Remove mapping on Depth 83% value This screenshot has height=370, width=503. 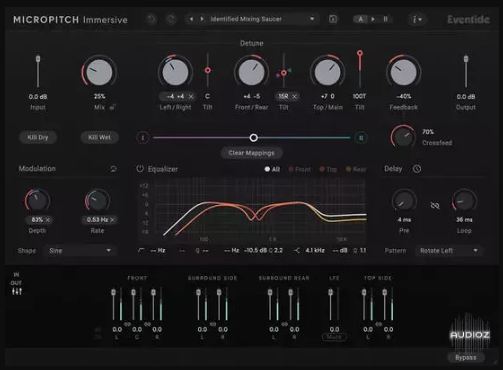(48, 220)
